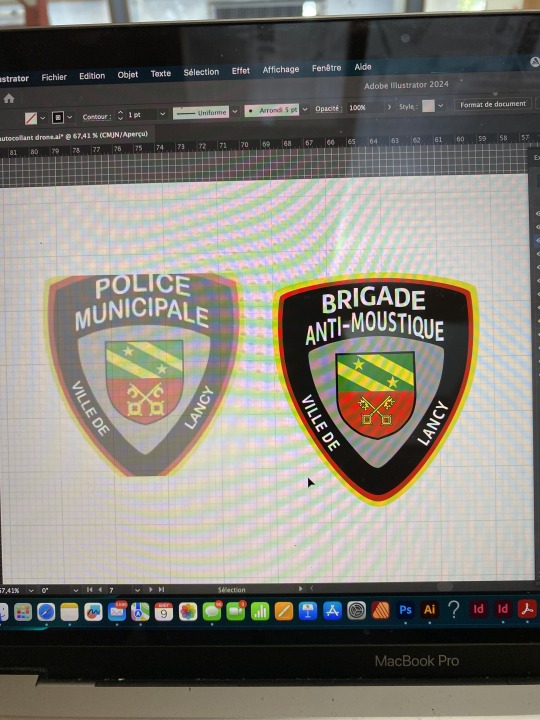540x720 pixels.
Task: Go to last artboard
Action: click(x=161, y=590)
